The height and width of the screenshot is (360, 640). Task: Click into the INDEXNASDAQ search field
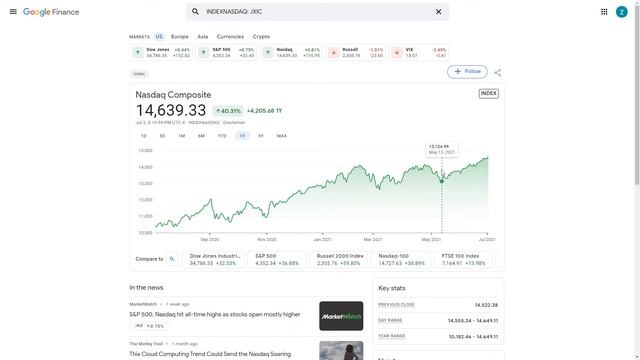click(x=316, y=12)
